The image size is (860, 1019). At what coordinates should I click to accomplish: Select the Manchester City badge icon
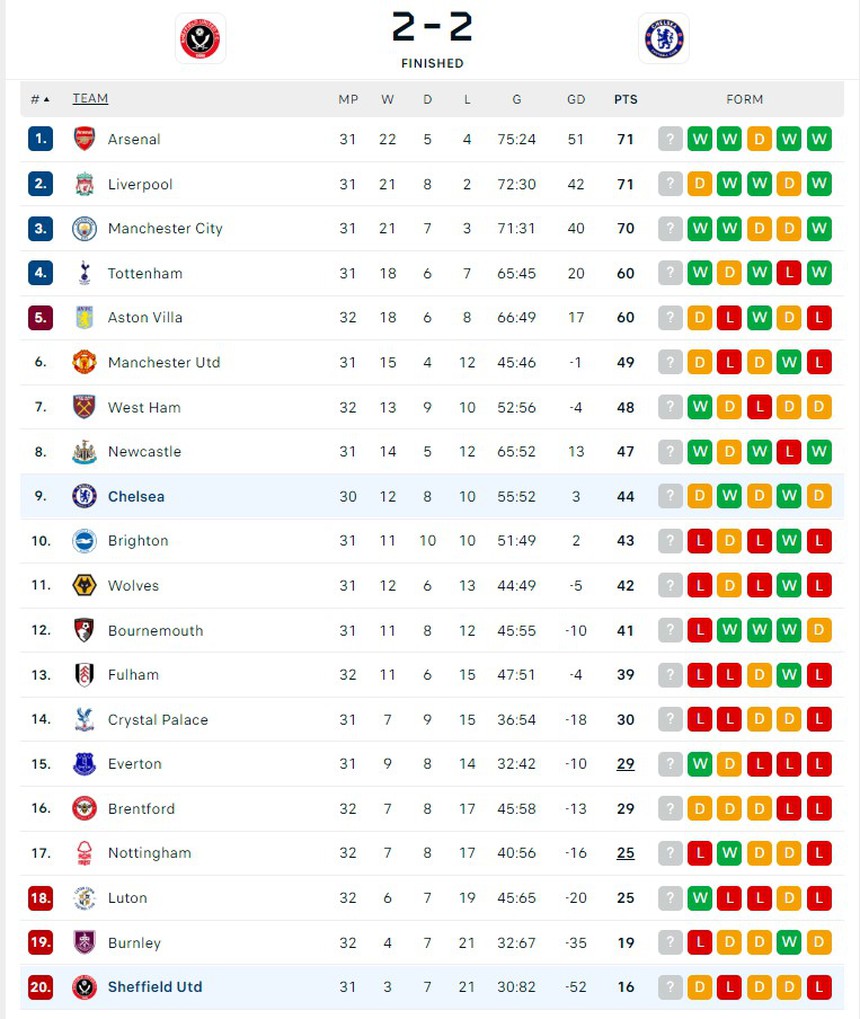[x=84, y=228]
